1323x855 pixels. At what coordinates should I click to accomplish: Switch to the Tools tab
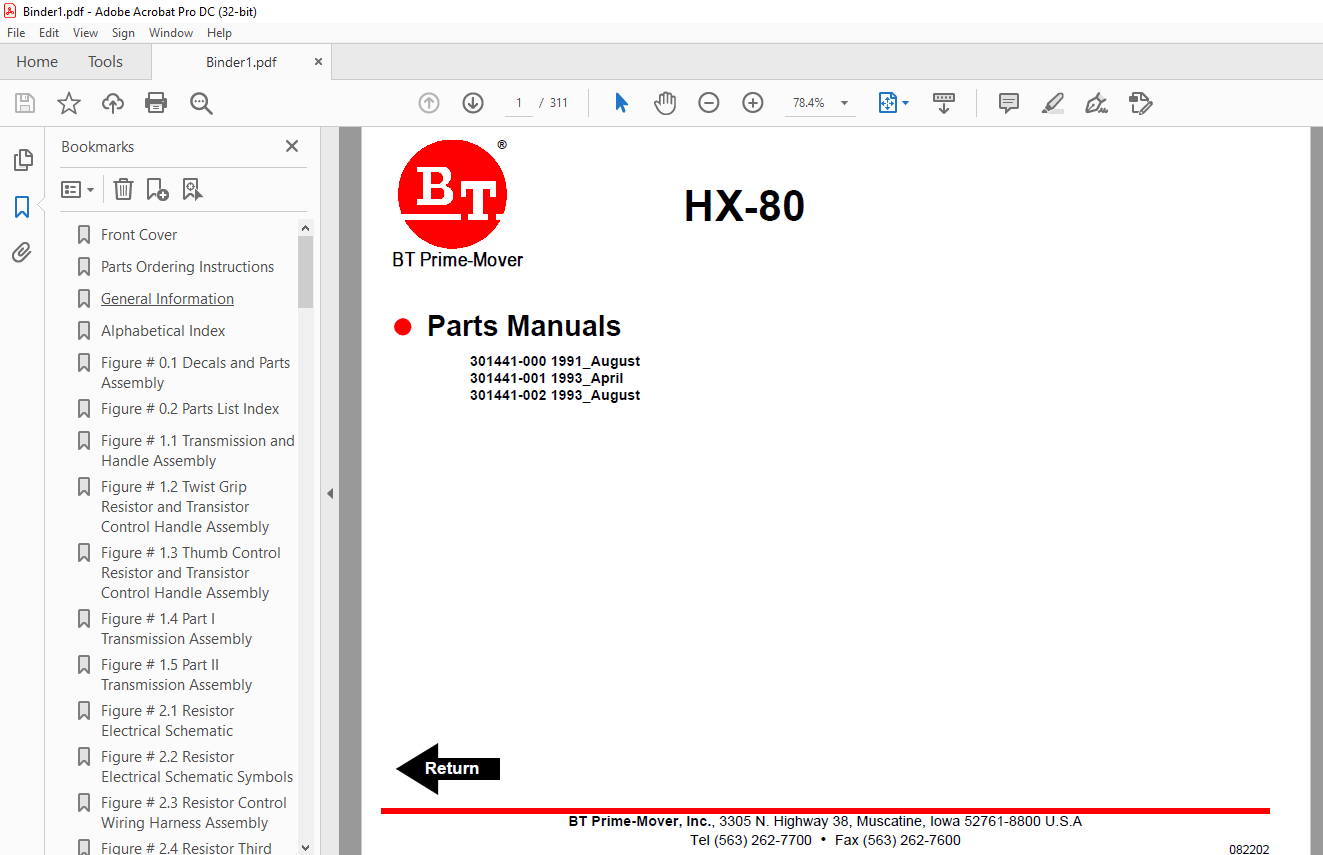coord(105,62)
